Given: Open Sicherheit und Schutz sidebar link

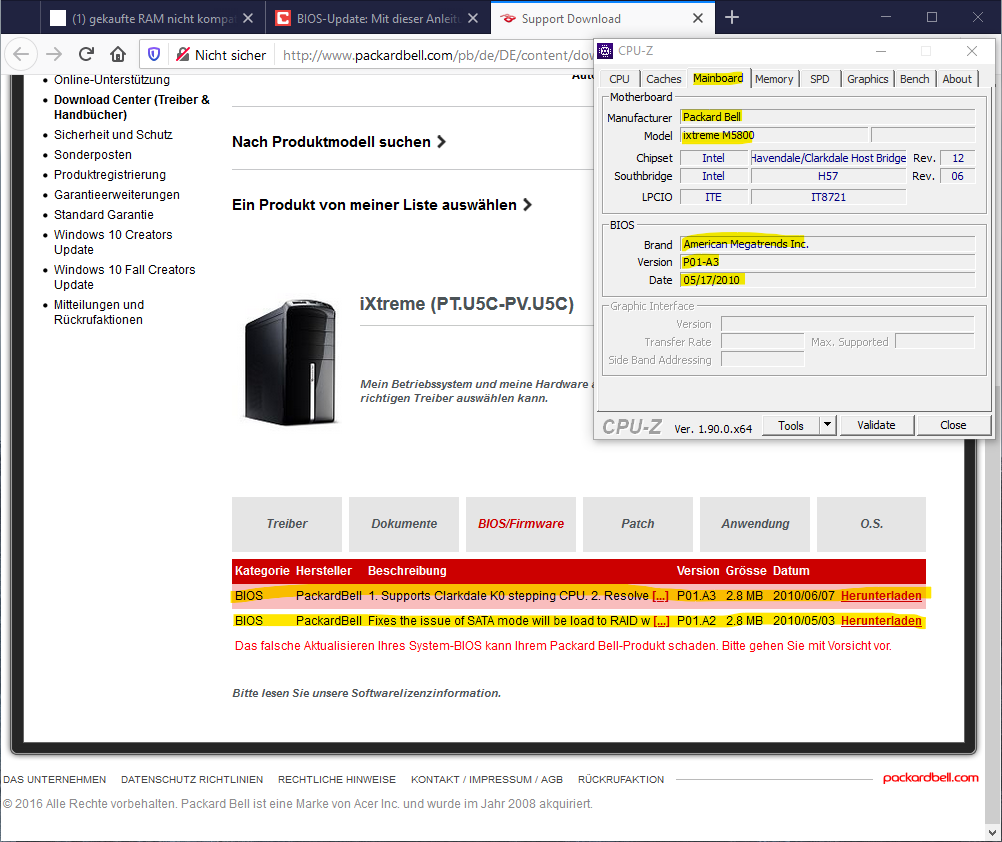Looking at the screenshot, I should [113, 135].
